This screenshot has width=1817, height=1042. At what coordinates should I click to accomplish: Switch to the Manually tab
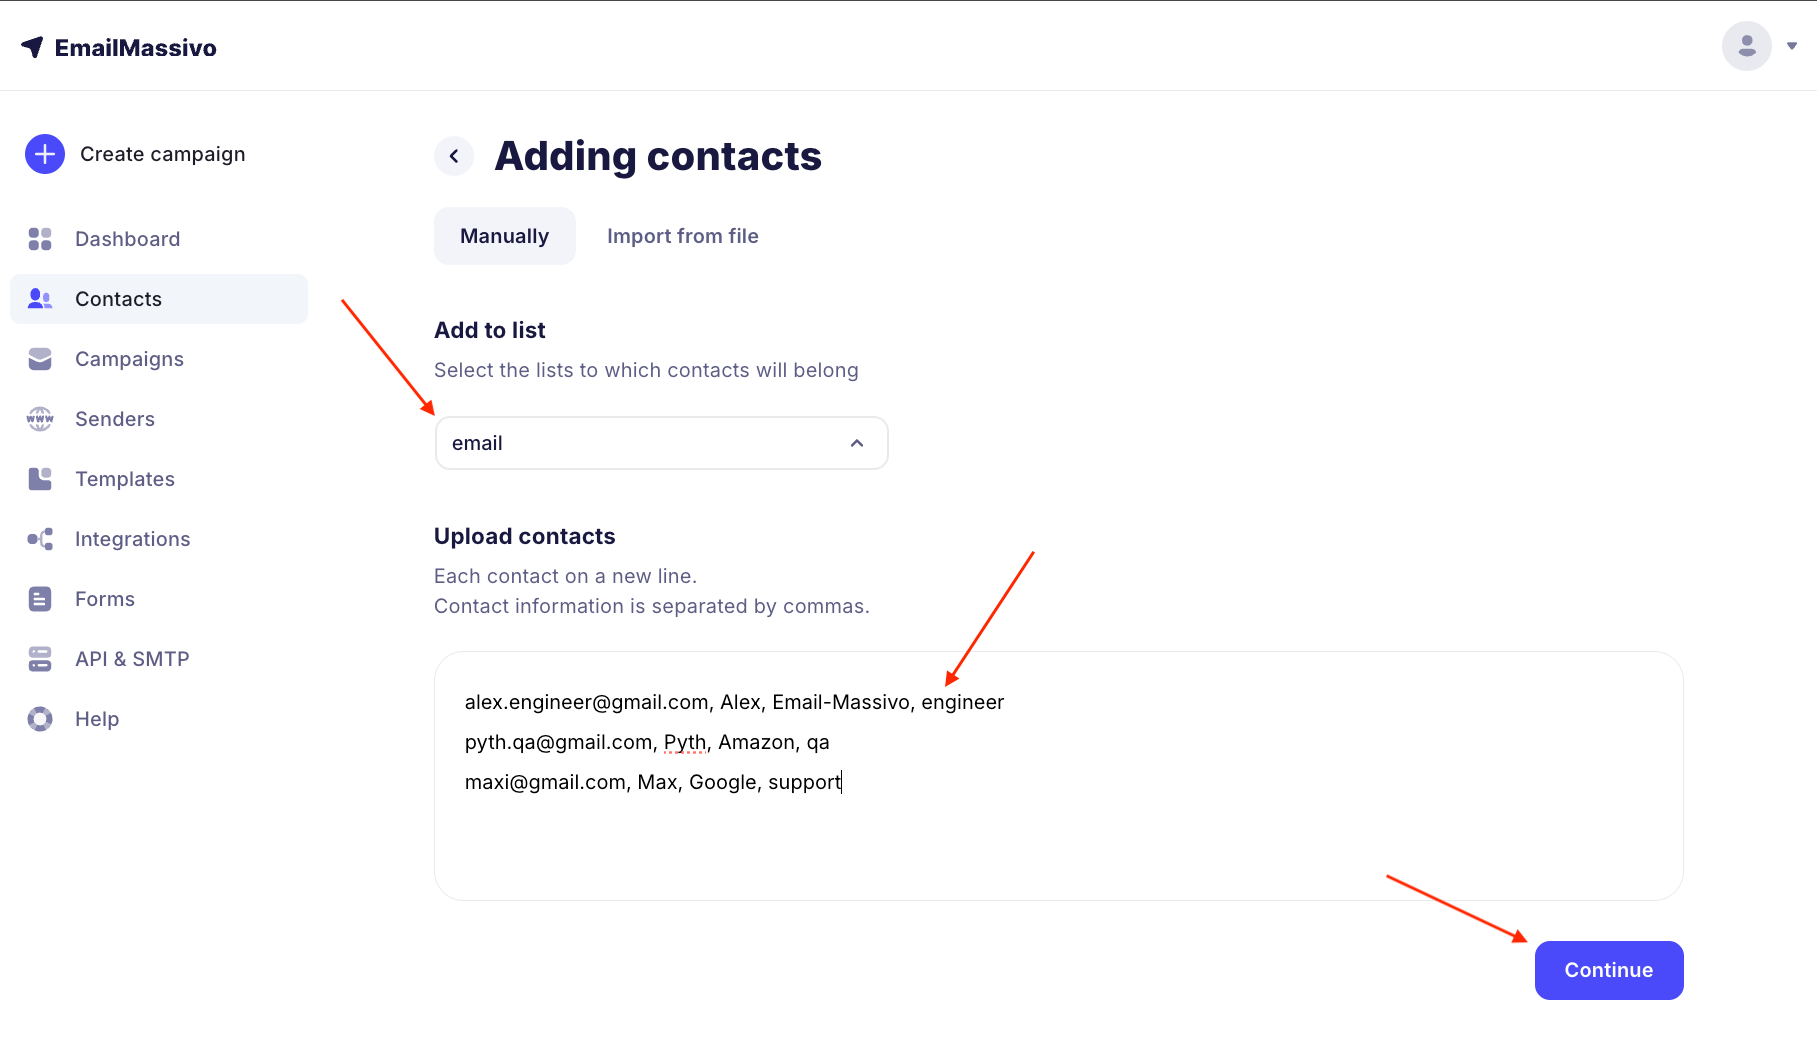[x=504, y=236]
